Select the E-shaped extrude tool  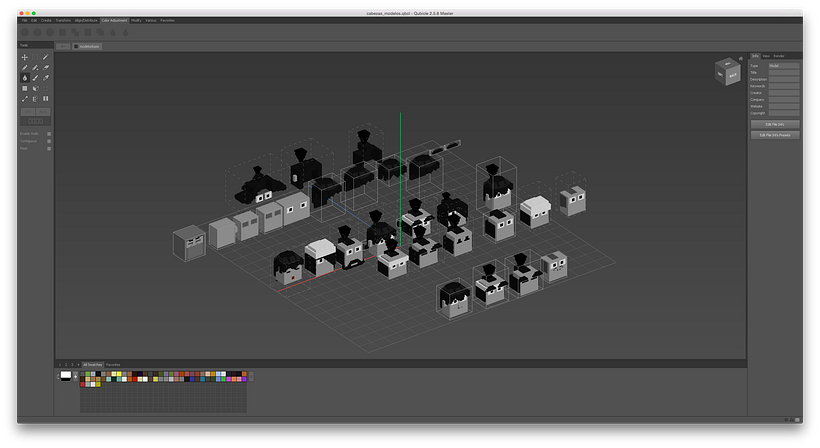tap(35, 99)
